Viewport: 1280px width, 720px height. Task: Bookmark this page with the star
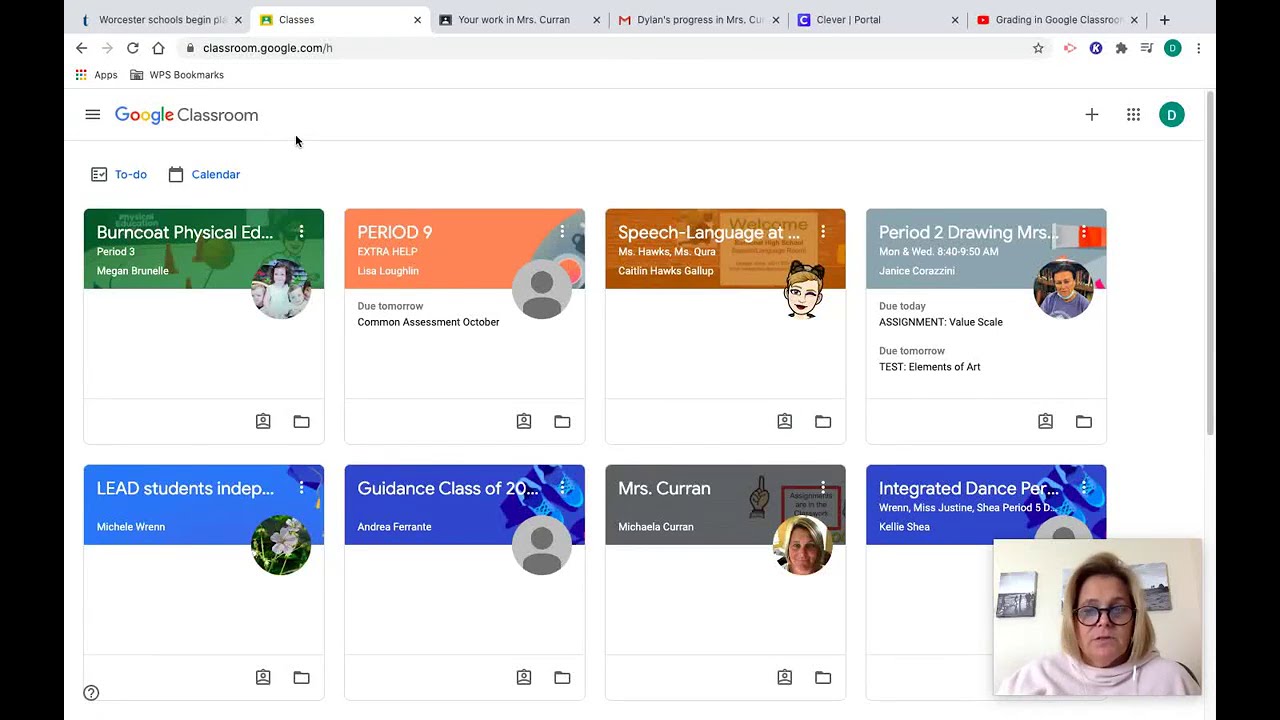coord(1038,48)
